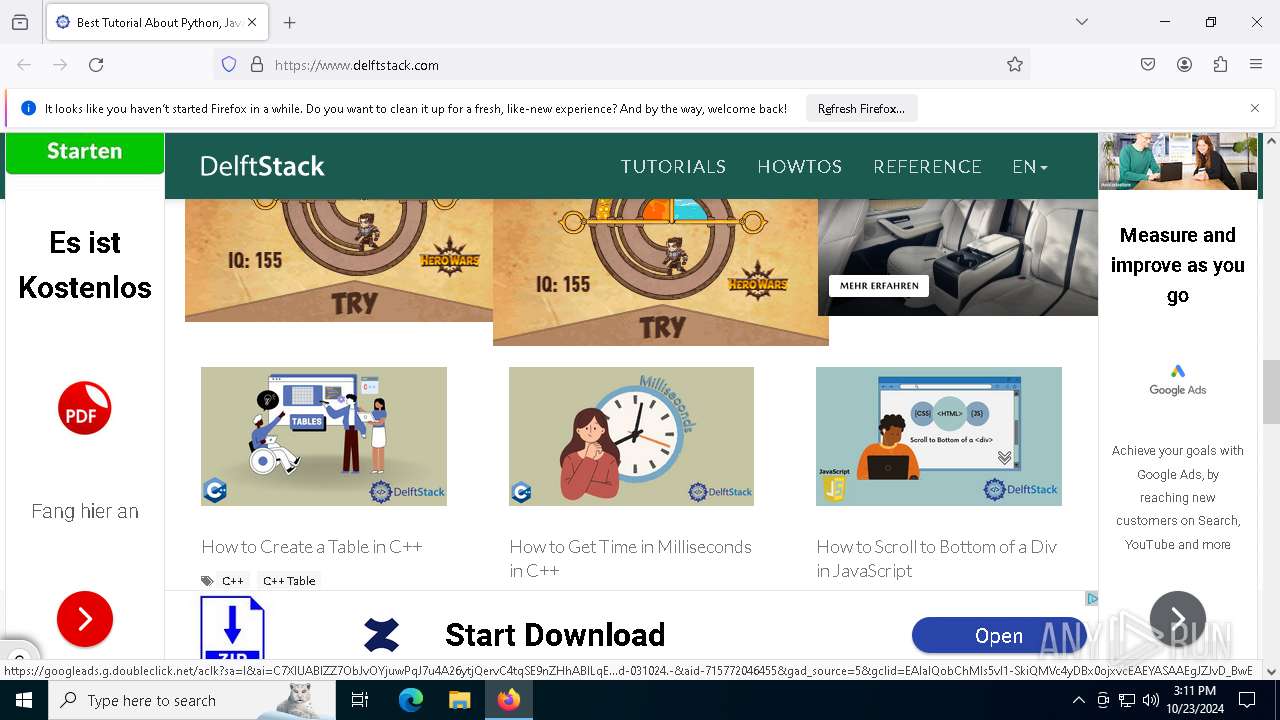
Task: Click dark arrow button in right ad
Action: (x=1178, y=619)
